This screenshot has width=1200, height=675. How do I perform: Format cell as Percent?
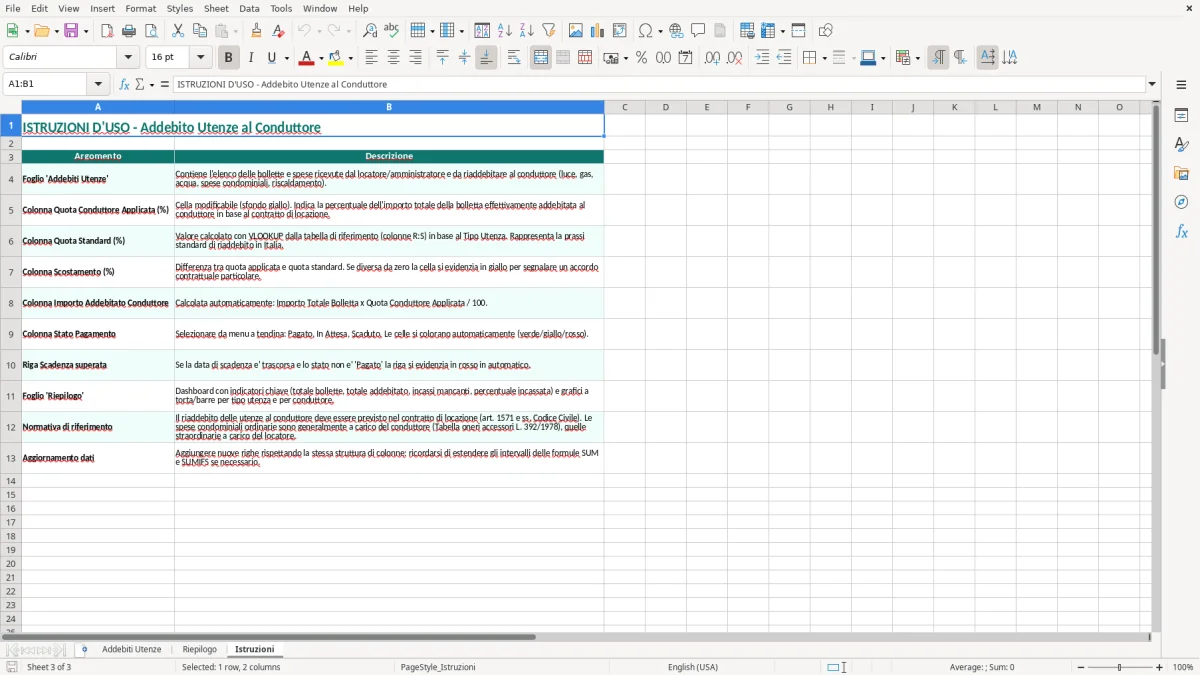[642, 58]
